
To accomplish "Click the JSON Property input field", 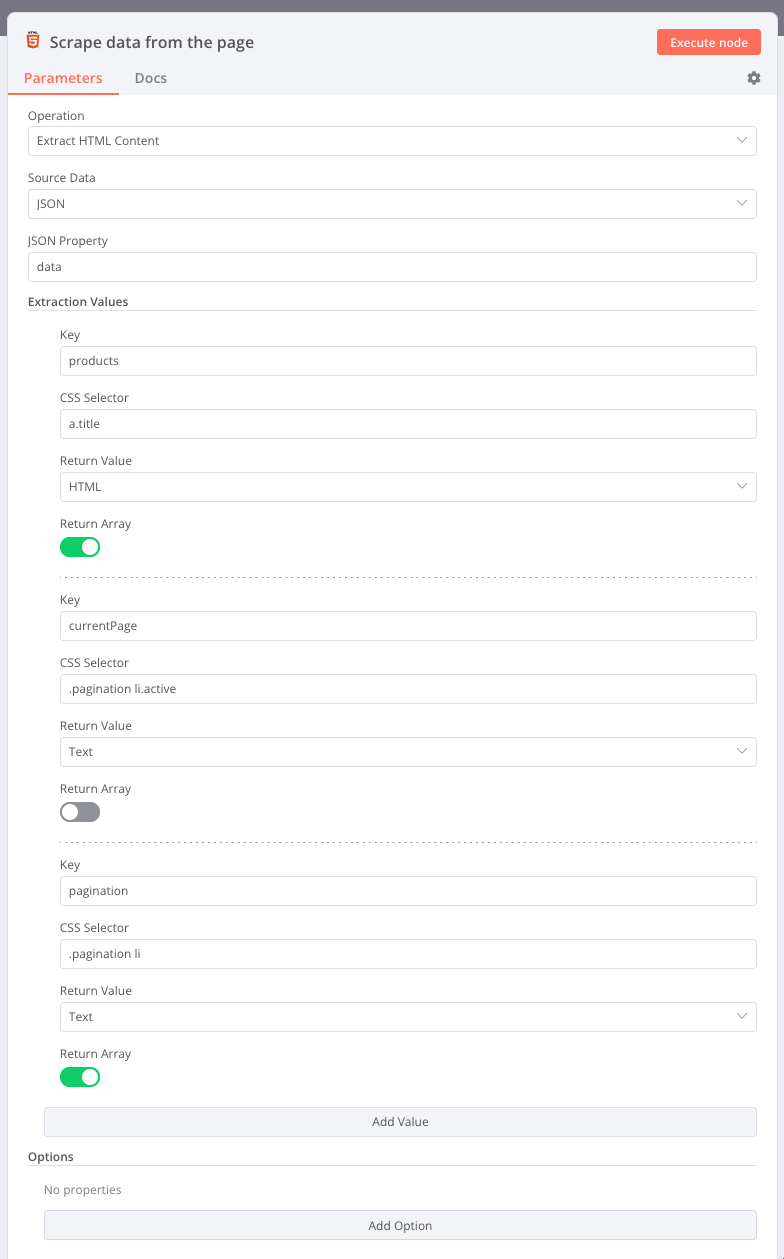I will [393, 267].
